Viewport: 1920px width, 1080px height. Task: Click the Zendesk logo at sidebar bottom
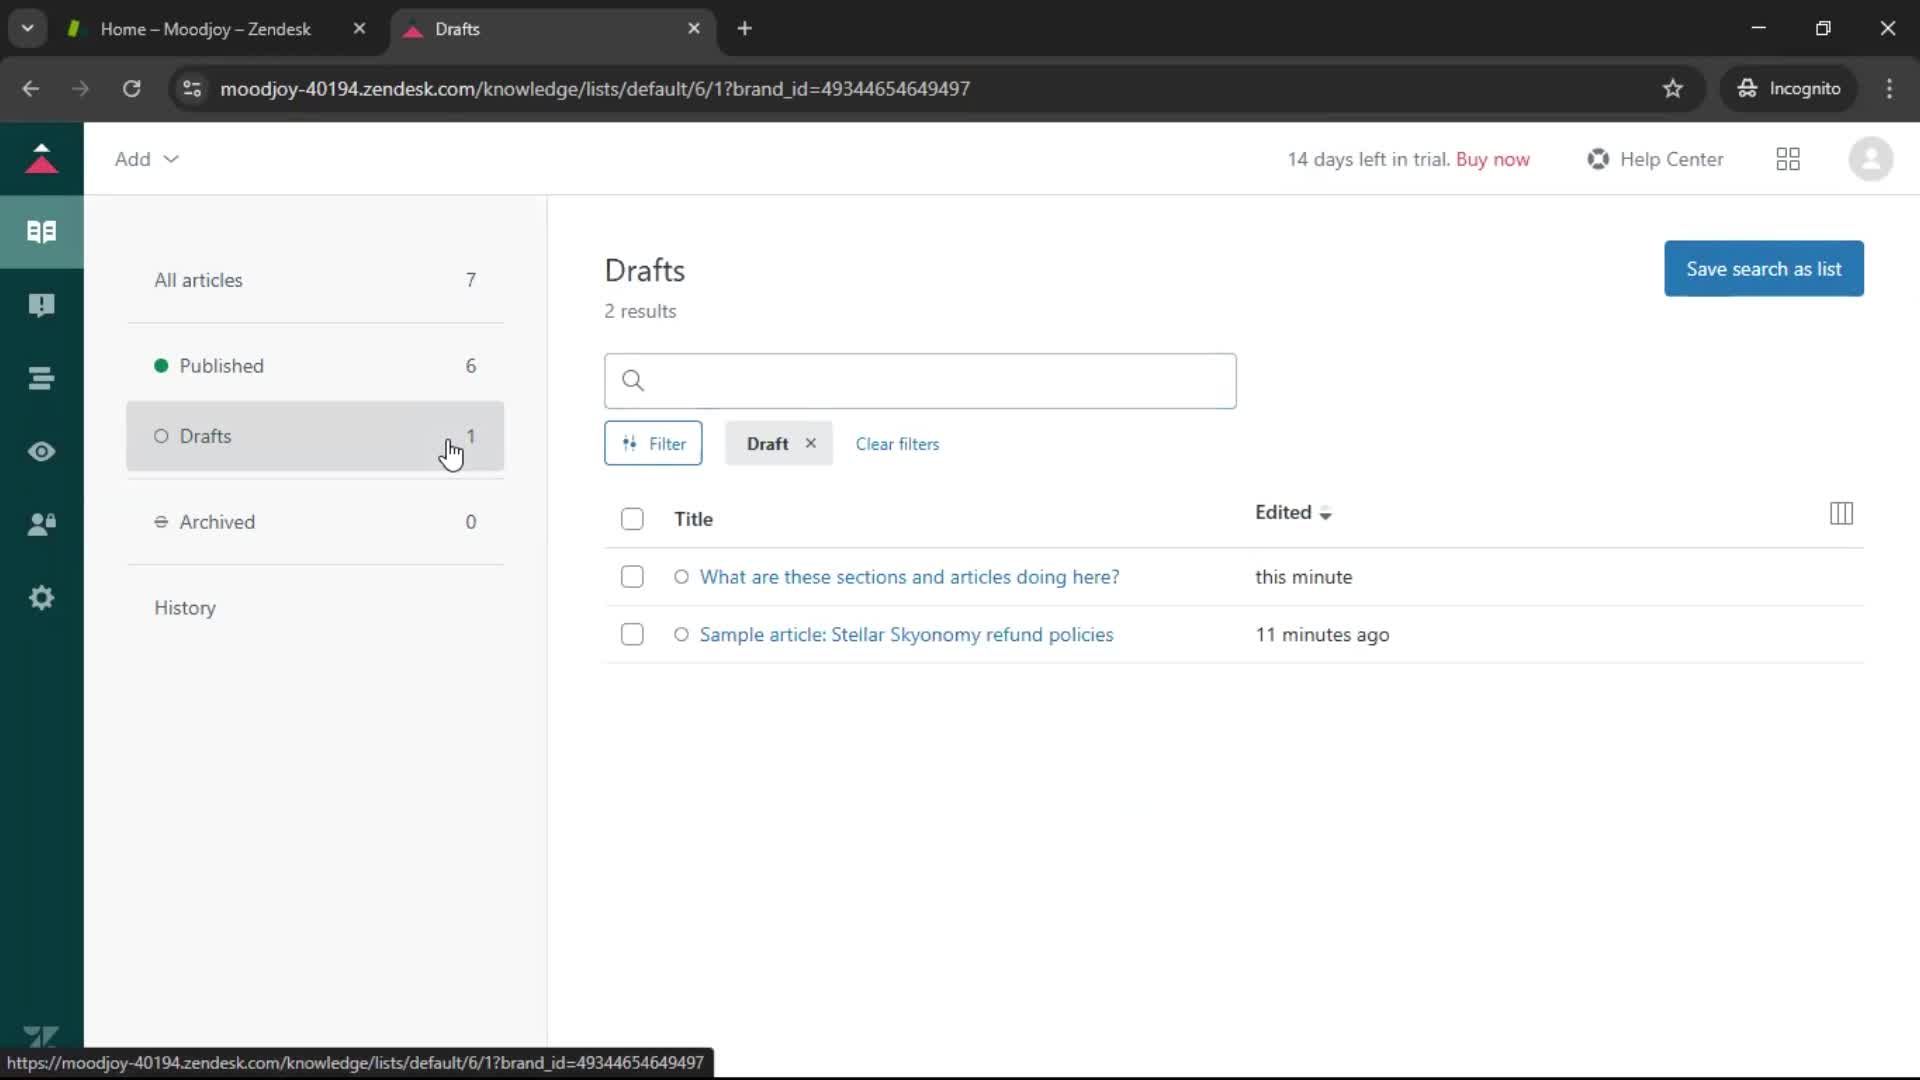(x=41, y=1037)
